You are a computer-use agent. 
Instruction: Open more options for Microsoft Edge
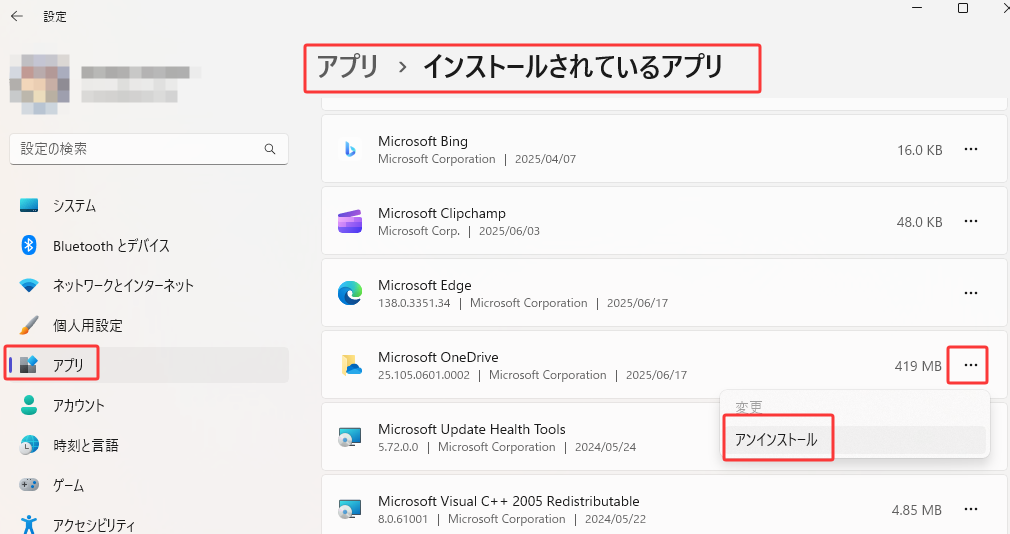click(971, 293)
